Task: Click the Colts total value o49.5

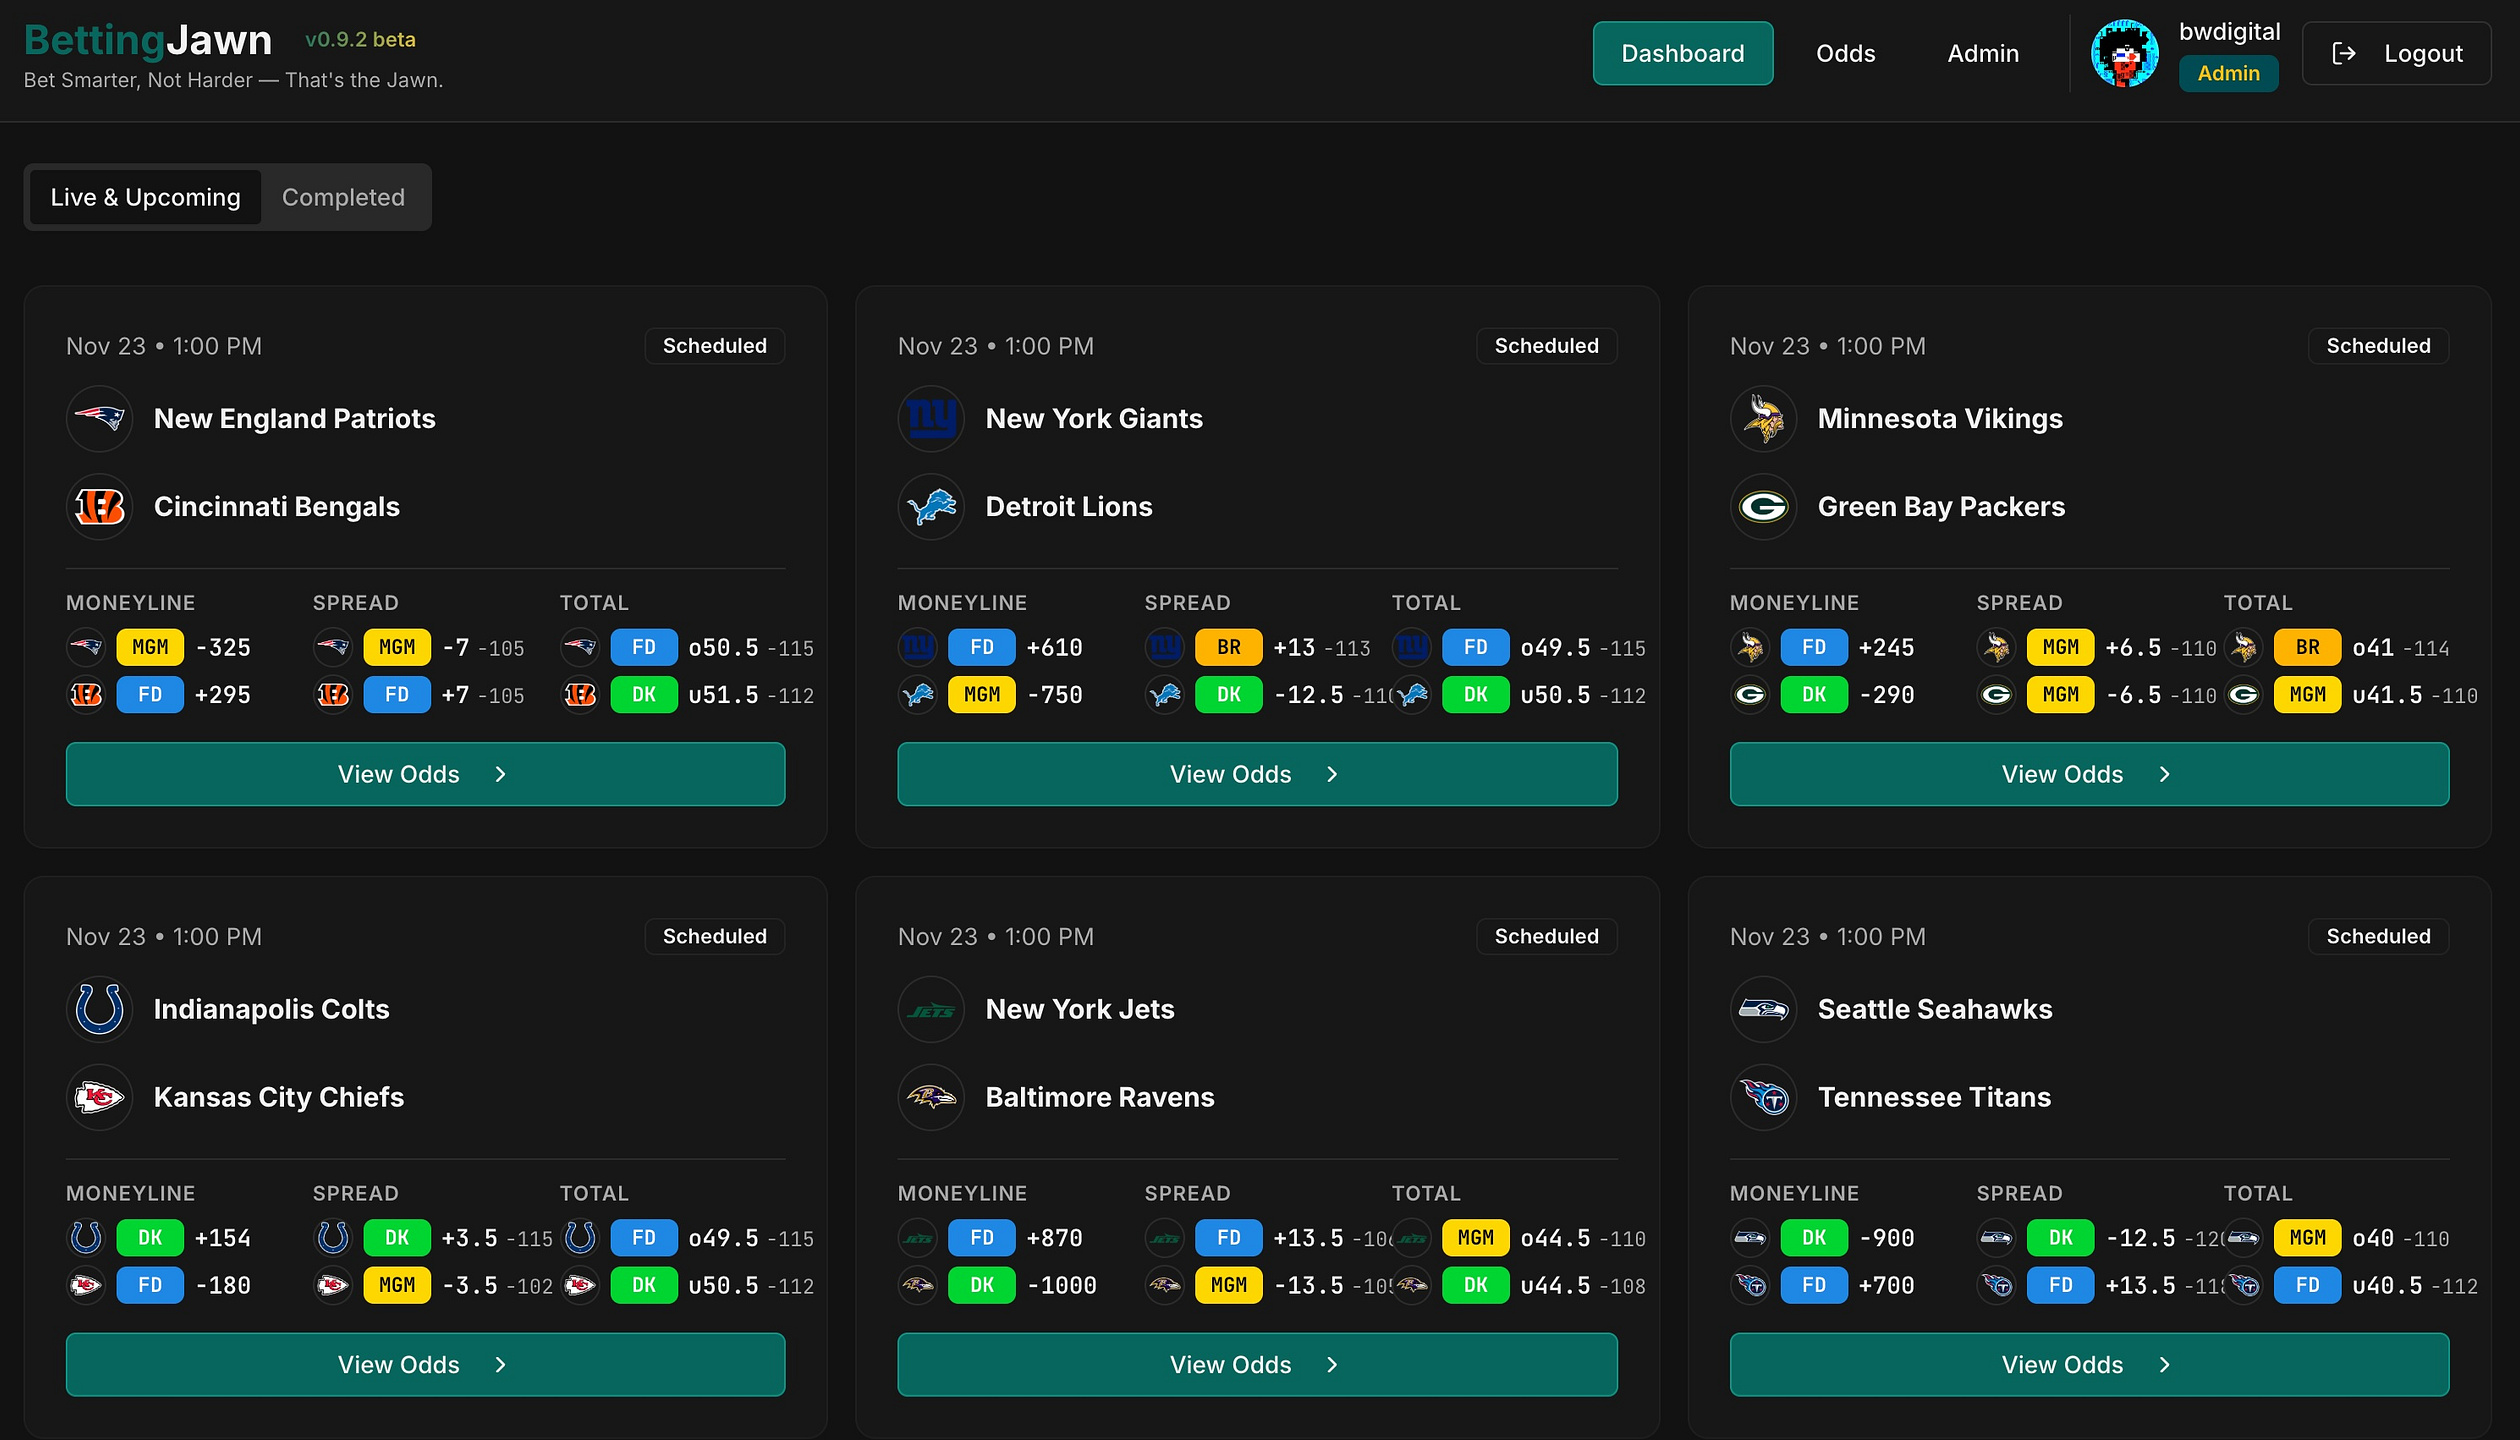Action: coord(723,1238)
